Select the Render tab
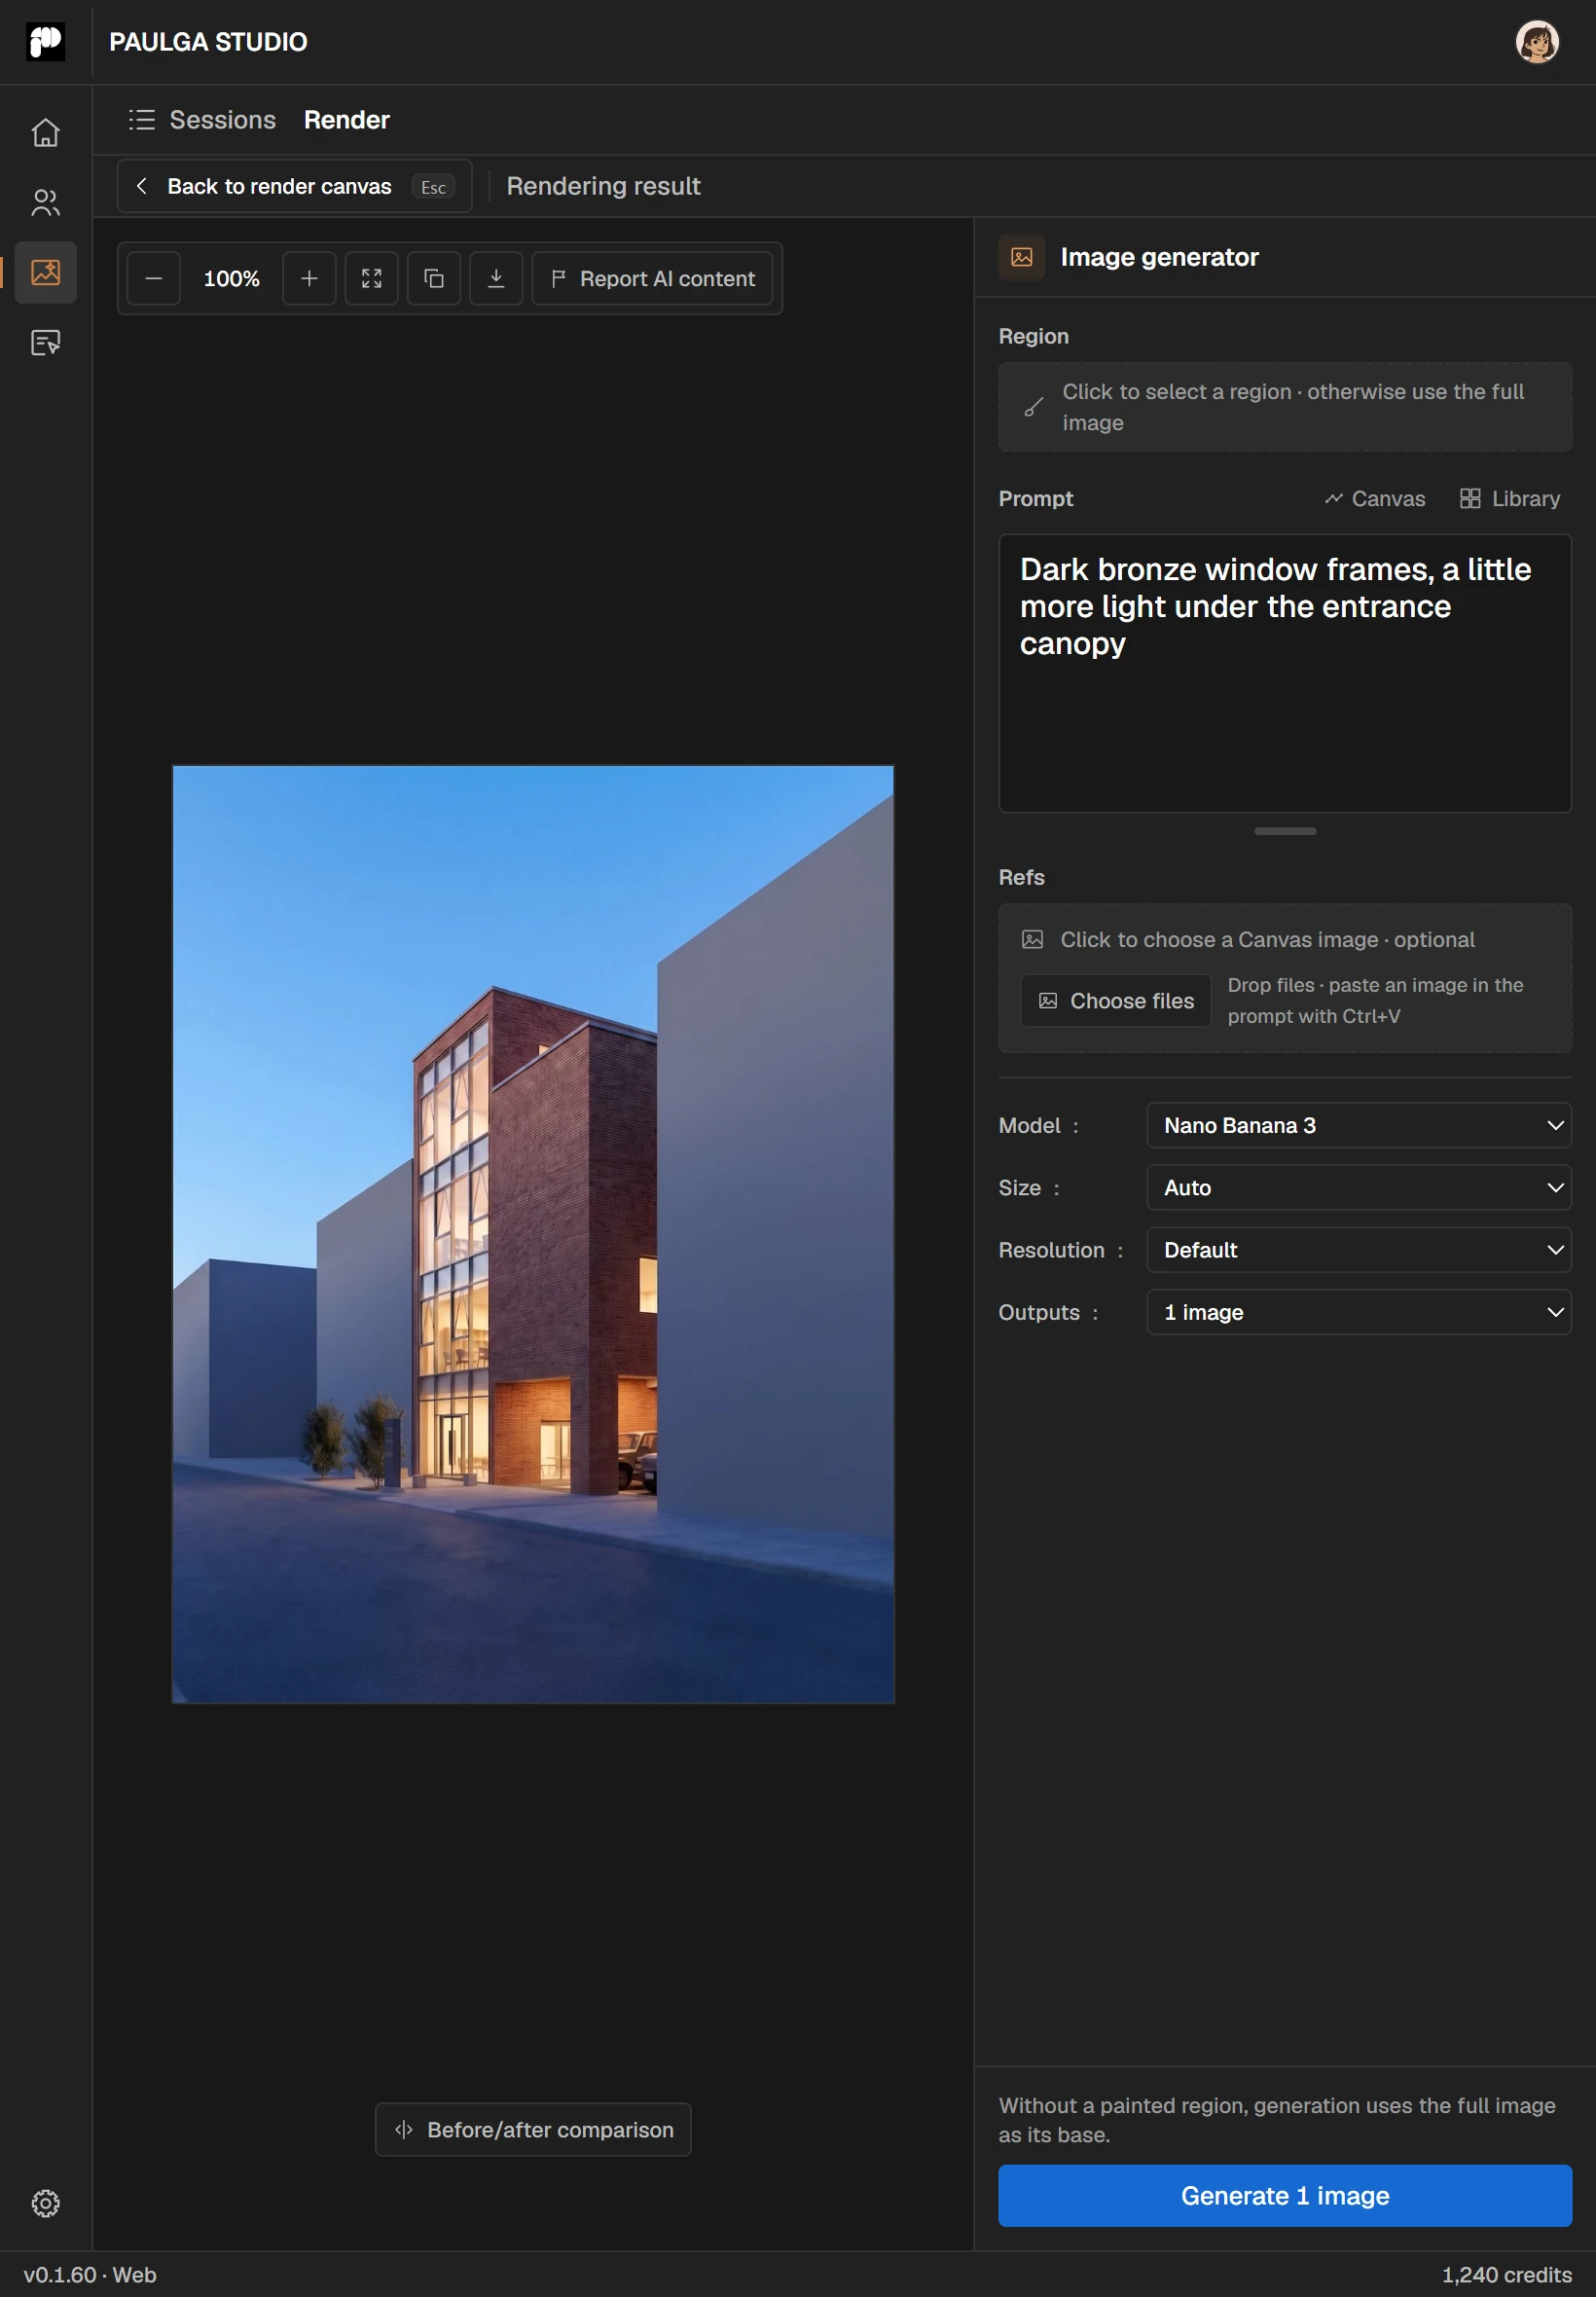The image size is (1596, 2297). pyautogui.click(x=347, y=120)
